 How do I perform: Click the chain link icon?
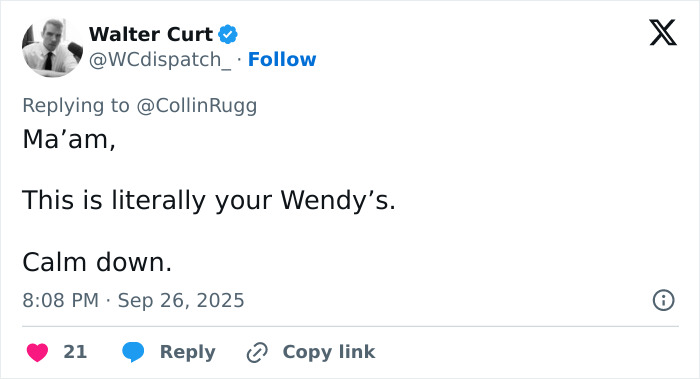[257, 352]
